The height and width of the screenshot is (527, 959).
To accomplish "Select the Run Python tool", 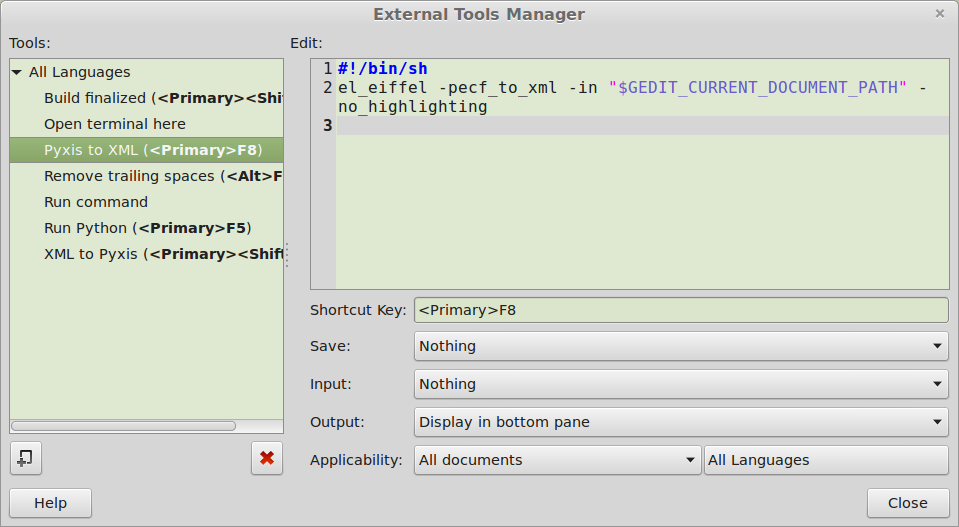I will pos(147,228).
